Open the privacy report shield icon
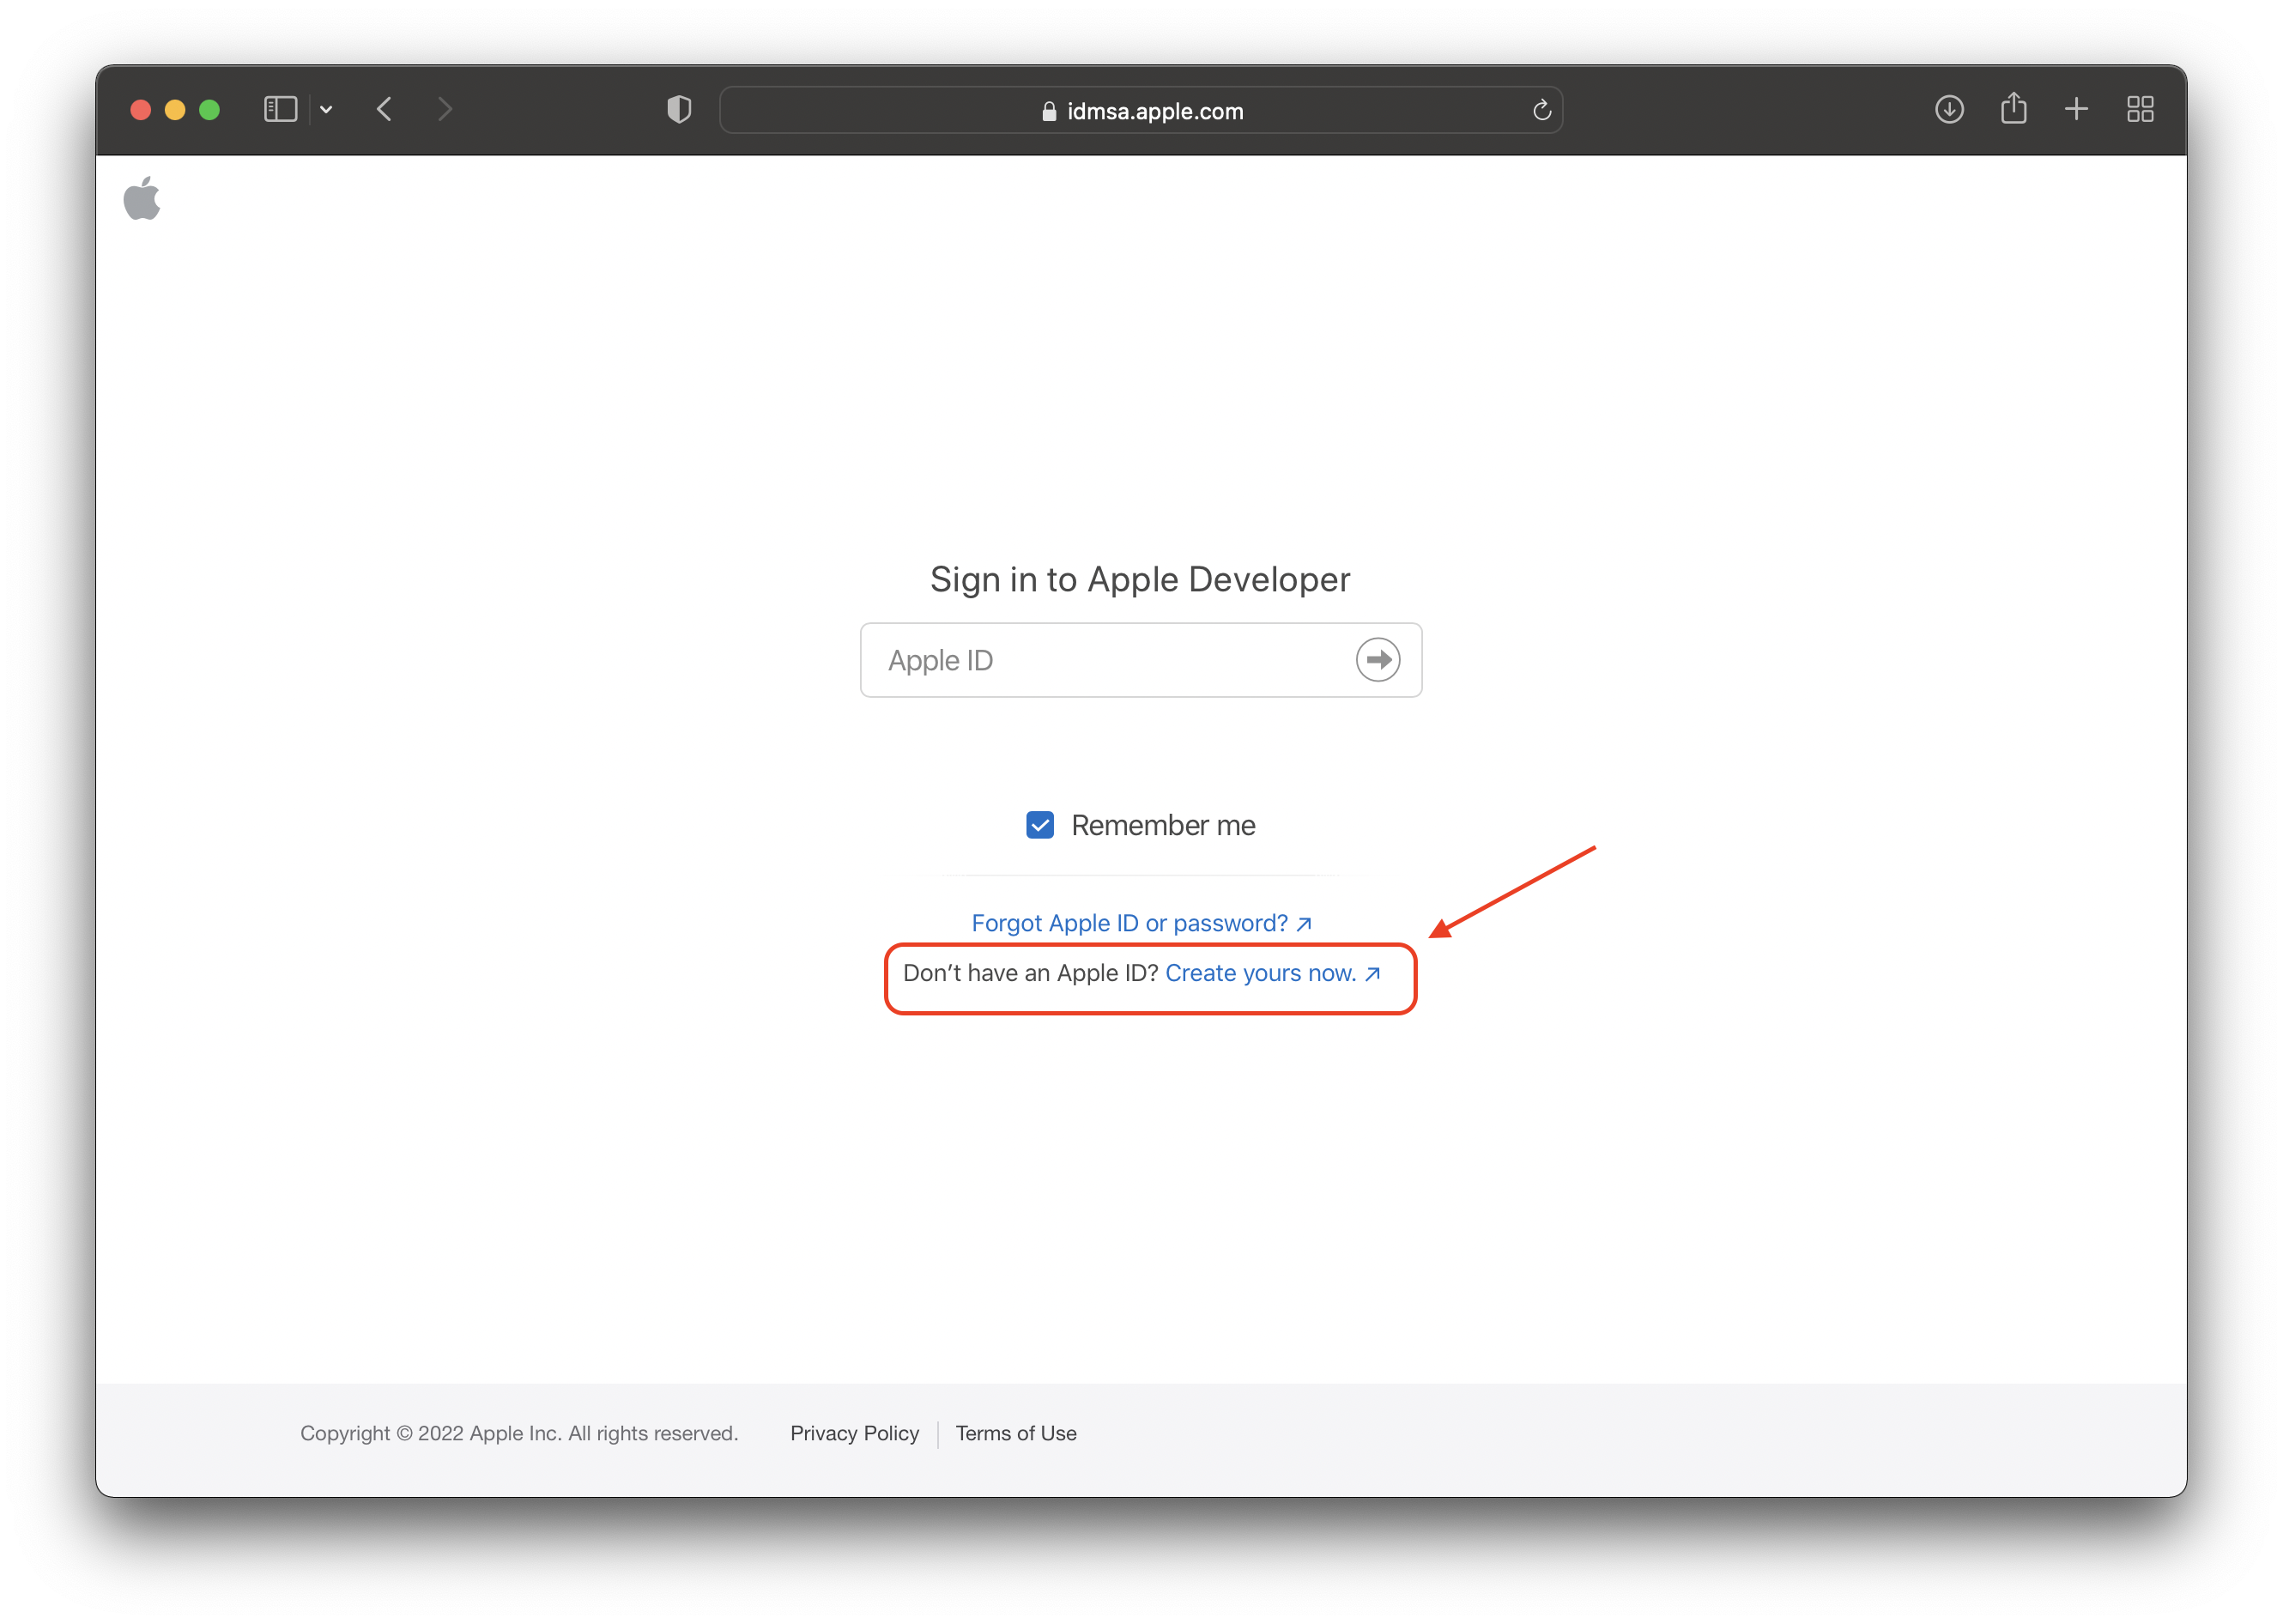 [x=679, y=109]
